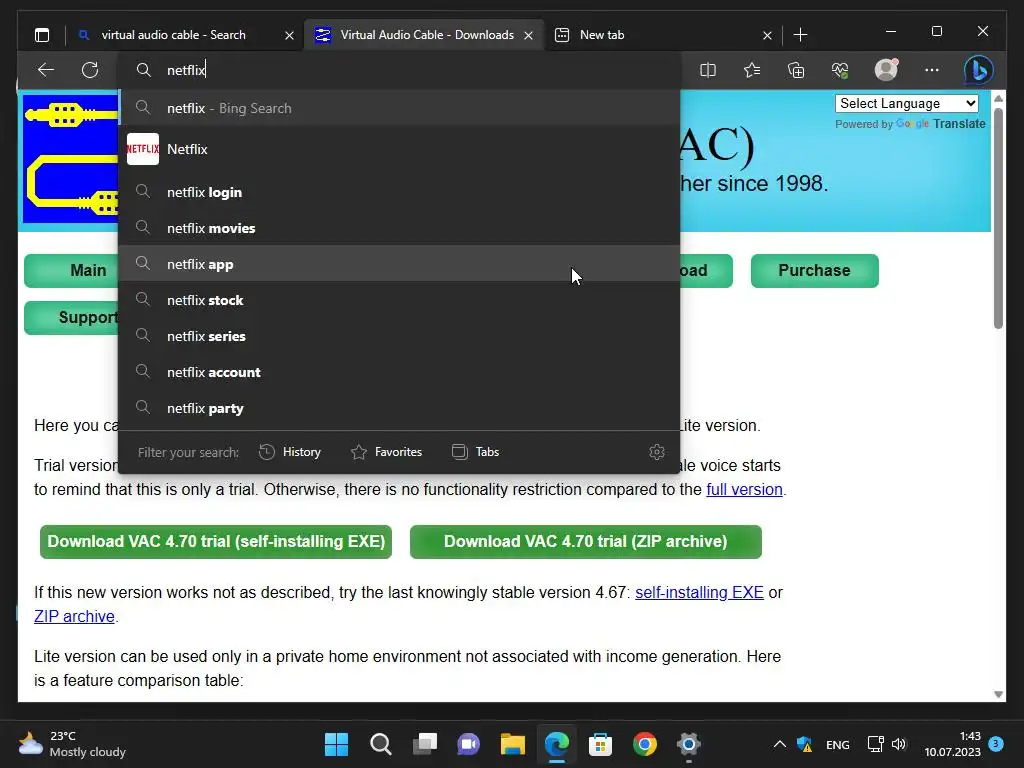This screenshot has height=768, width=1024.
Task: Choose the netflix series suggestion
Action: click(x=399, y=336)
